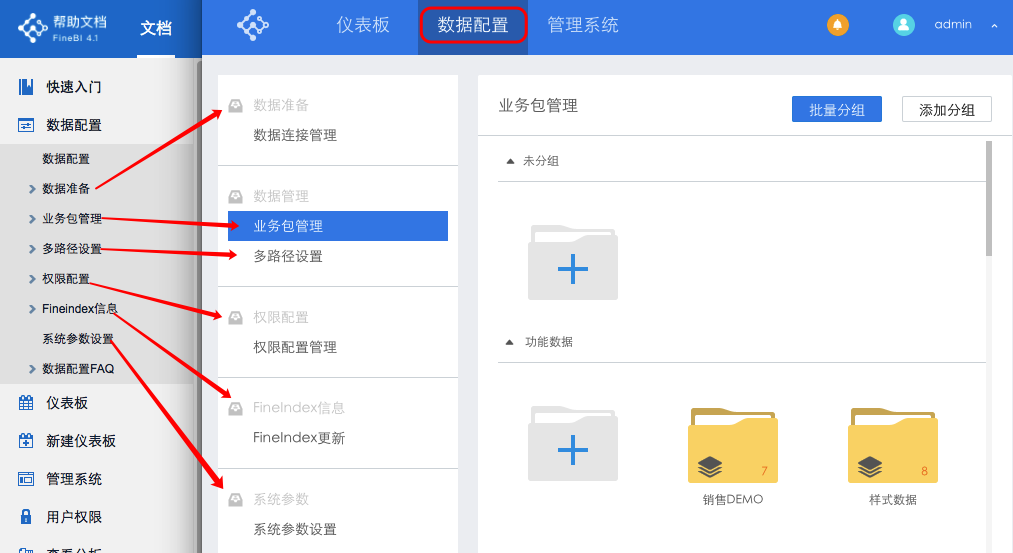The image size is (1013, 553).
Task: Click the FineIndex信息 section icon
Action: 235,408
